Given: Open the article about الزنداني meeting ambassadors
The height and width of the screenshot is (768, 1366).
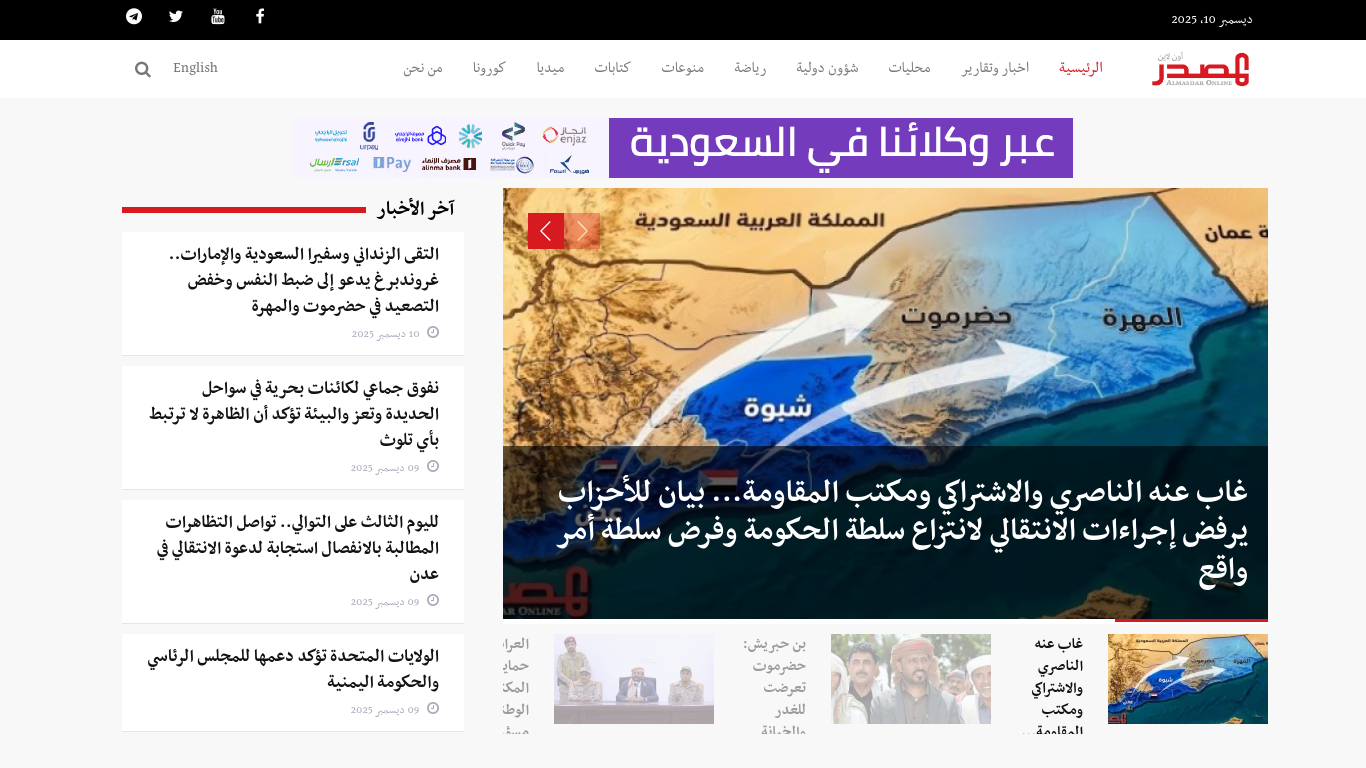Looking at the screenshot, I should pyautogui.click(x=292, y=281).
